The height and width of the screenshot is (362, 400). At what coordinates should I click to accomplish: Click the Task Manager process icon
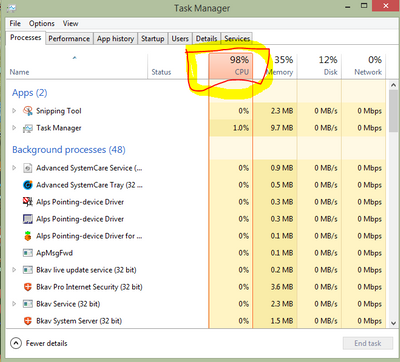click(x=28, y=128)
